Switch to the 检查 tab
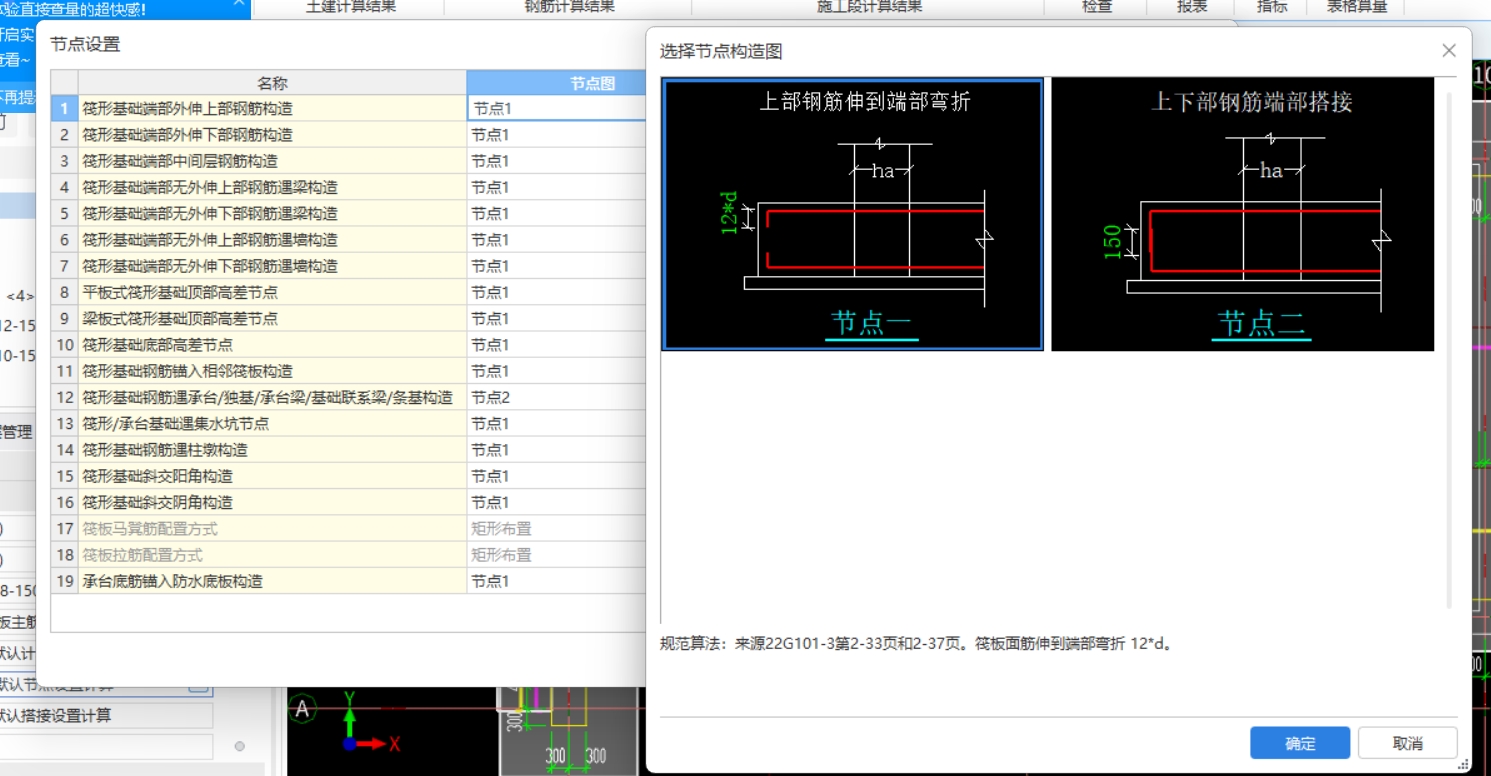 pos(1096,7)
